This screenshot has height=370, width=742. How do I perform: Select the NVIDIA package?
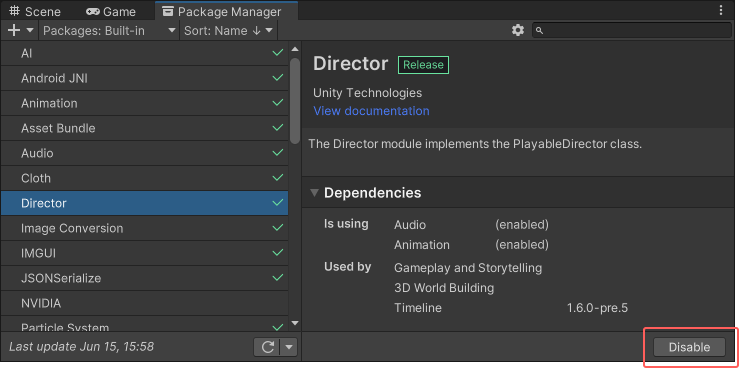[144, 303]
